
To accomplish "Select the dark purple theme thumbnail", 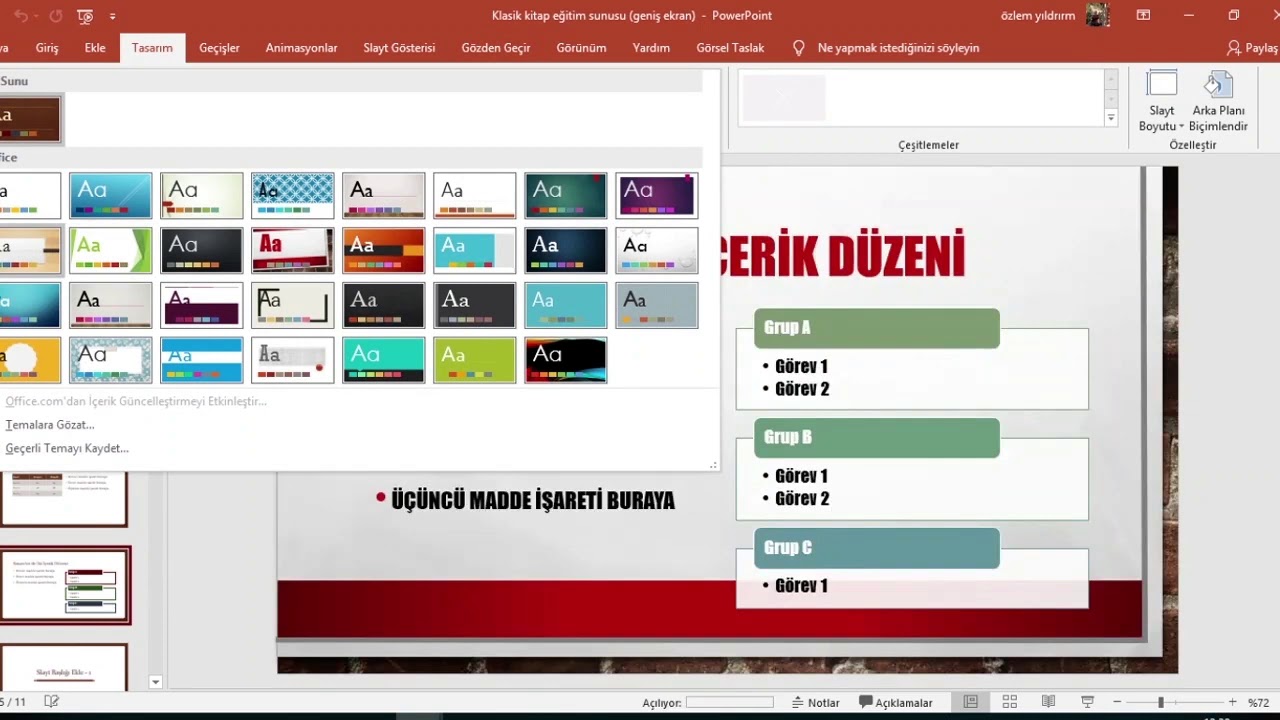I will (657, 196).
